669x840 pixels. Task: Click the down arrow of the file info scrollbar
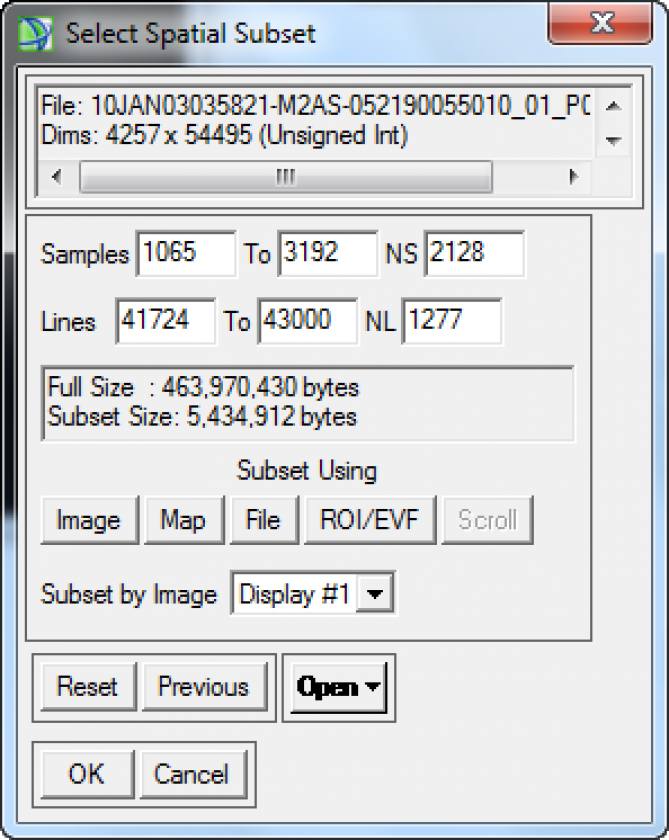613,140
